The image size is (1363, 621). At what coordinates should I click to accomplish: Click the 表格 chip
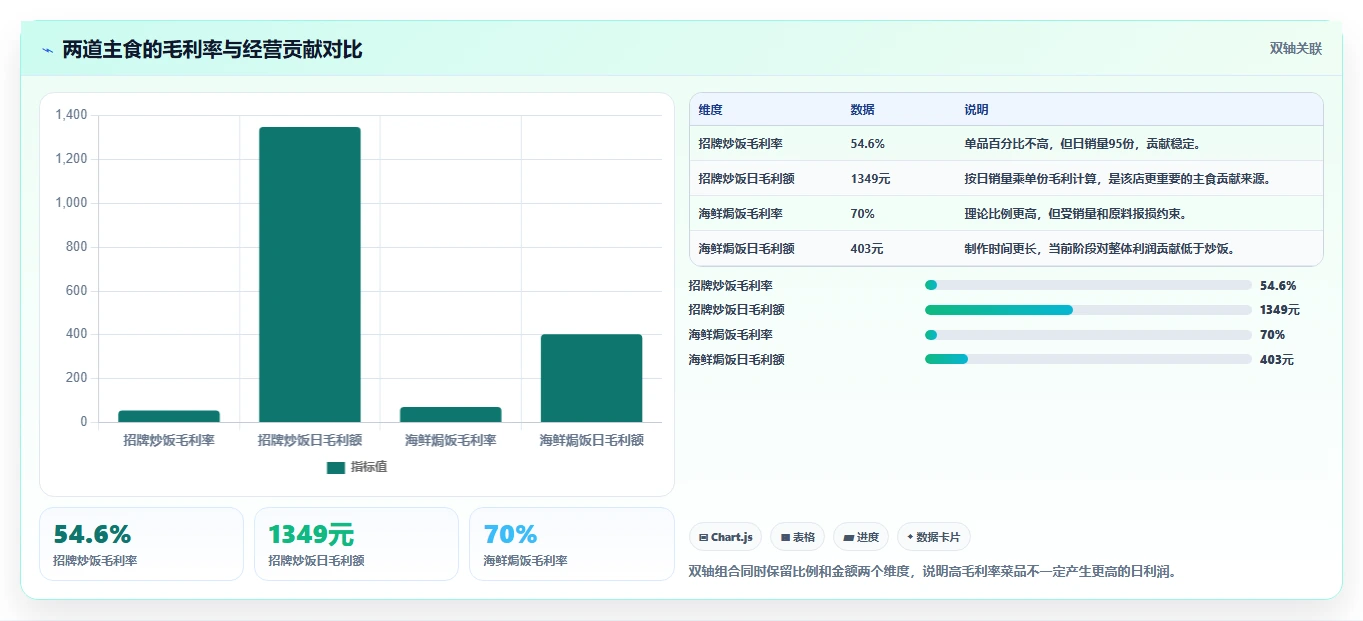[x=797, y=537]
